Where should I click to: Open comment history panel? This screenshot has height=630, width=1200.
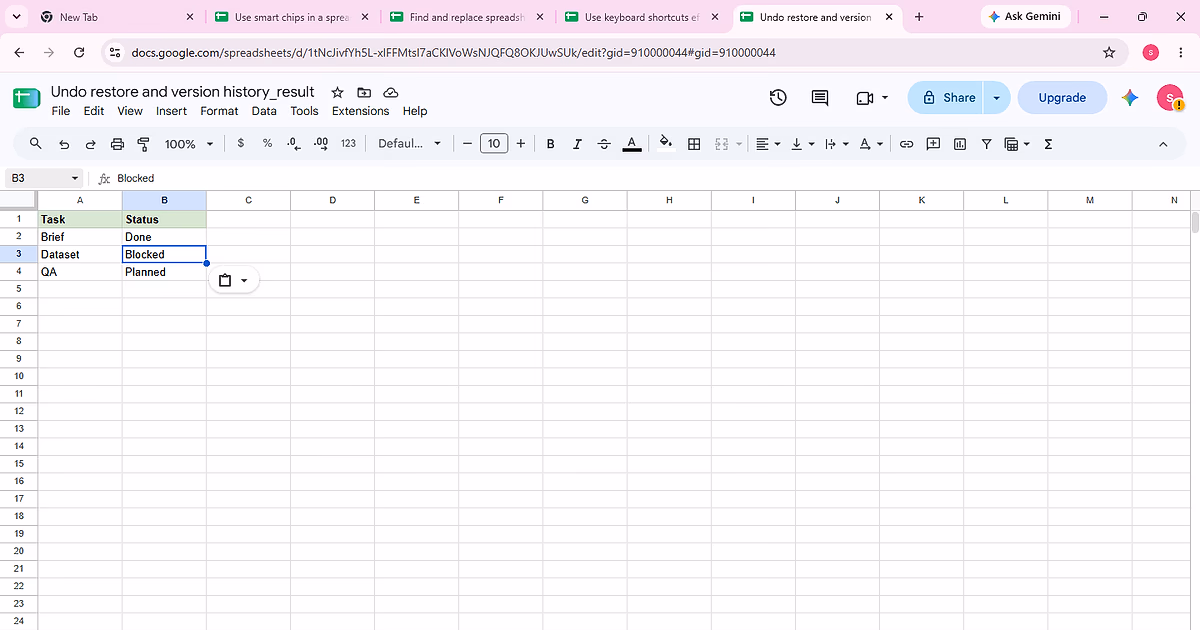[x=820, y=97]
